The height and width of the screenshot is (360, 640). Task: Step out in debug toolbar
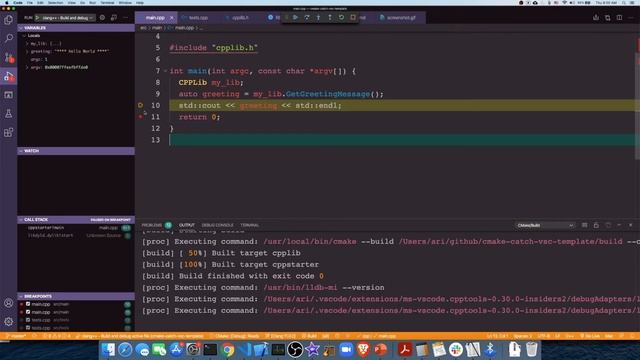pyautogui.click(x=330, y=18)
